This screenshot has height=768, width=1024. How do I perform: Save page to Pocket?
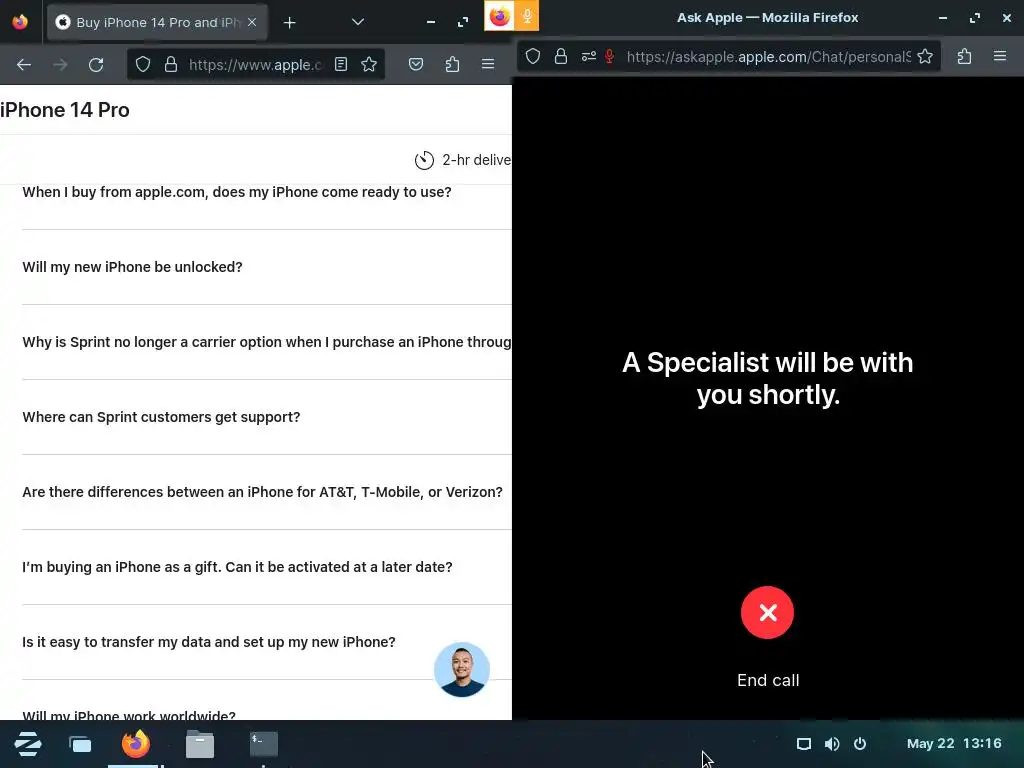416,64
